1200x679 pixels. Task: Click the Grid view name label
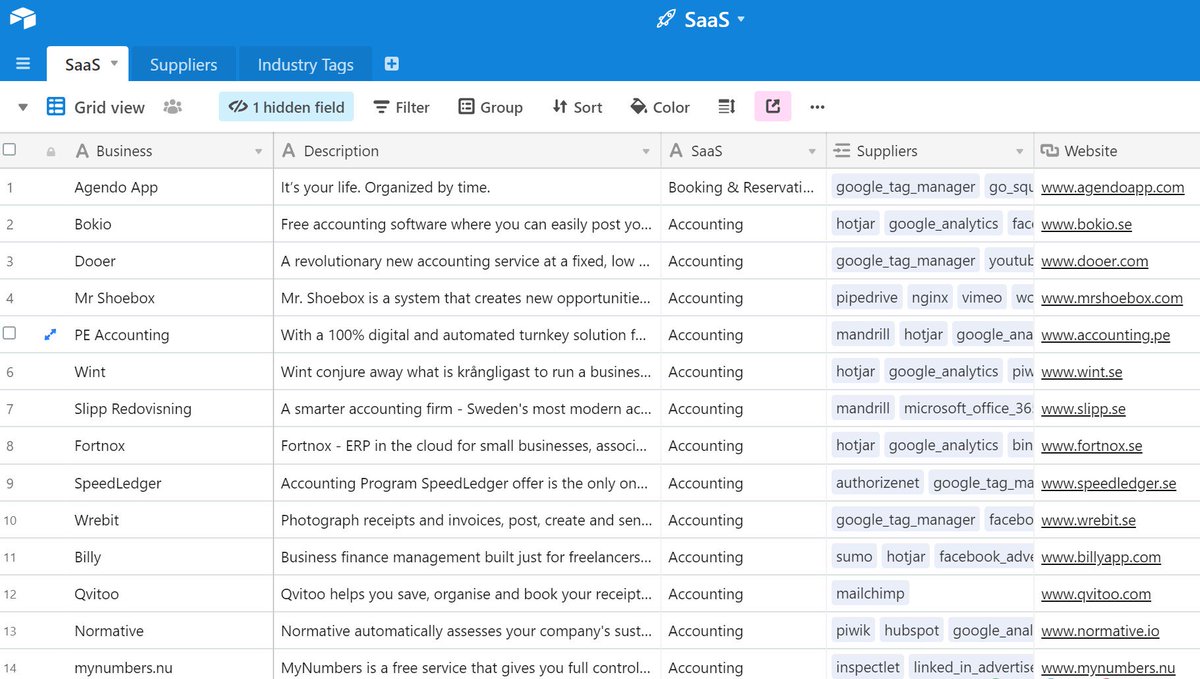pyautogui.click(x=109, y=107)
